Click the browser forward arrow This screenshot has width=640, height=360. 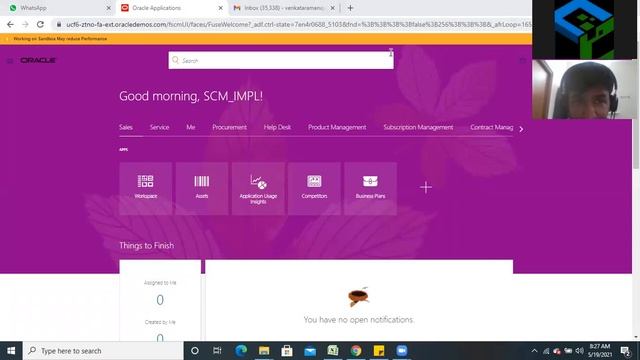[x=25, y=24]
